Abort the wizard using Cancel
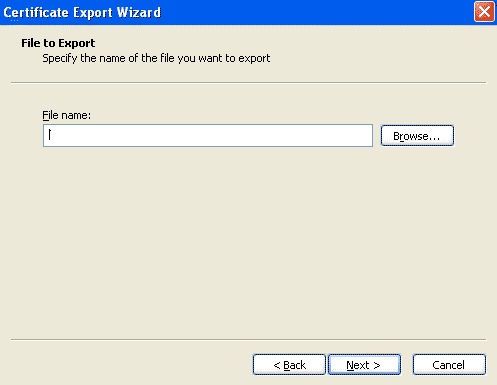This screenshot has width=497, height=385. coord(449,365)
